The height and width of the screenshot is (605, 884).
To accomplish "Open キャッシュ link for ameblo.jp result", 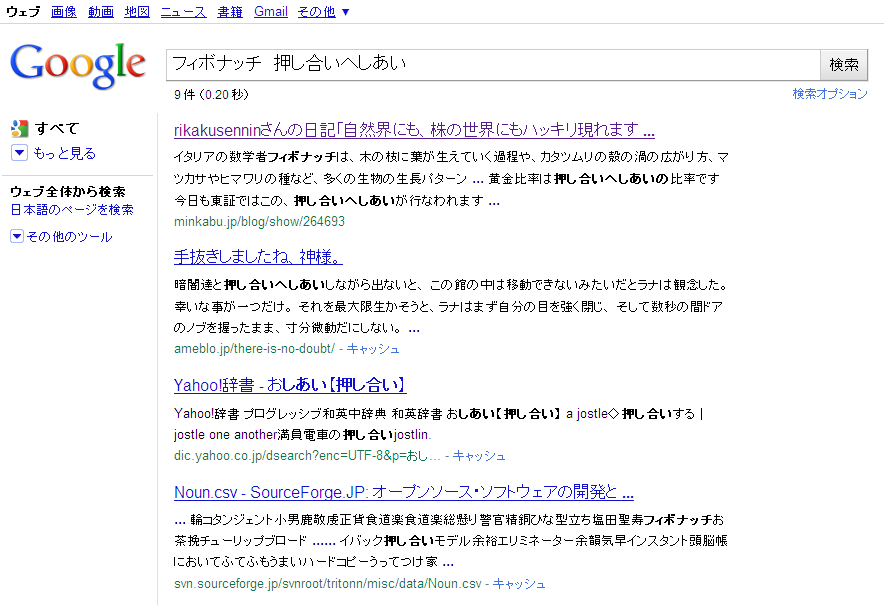I will [373, 348].
